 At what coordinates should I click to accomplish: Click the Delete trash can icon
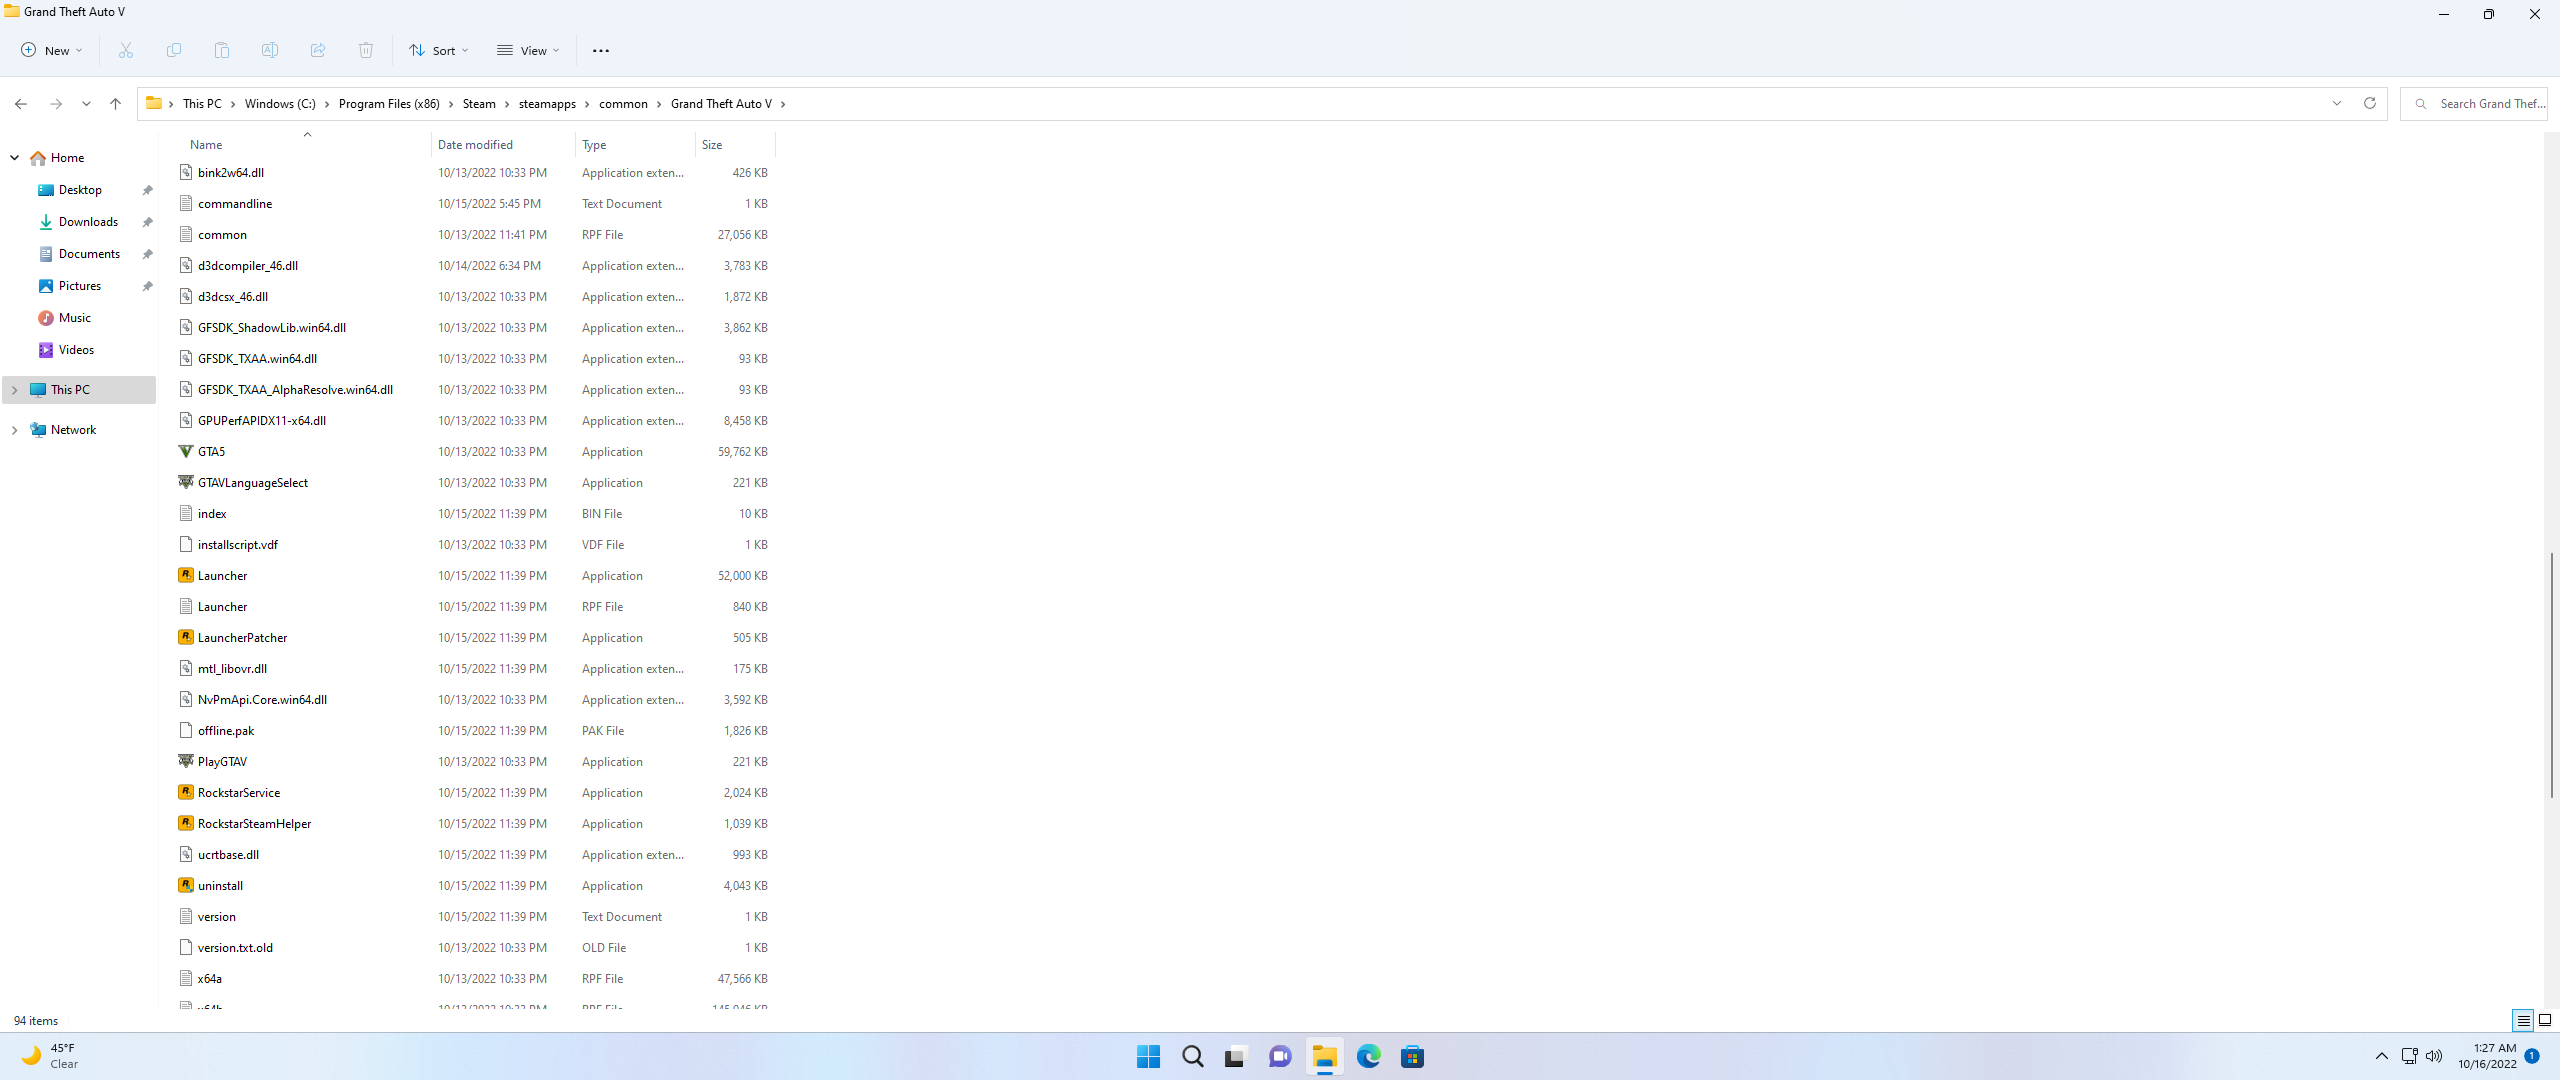(366, 50)
